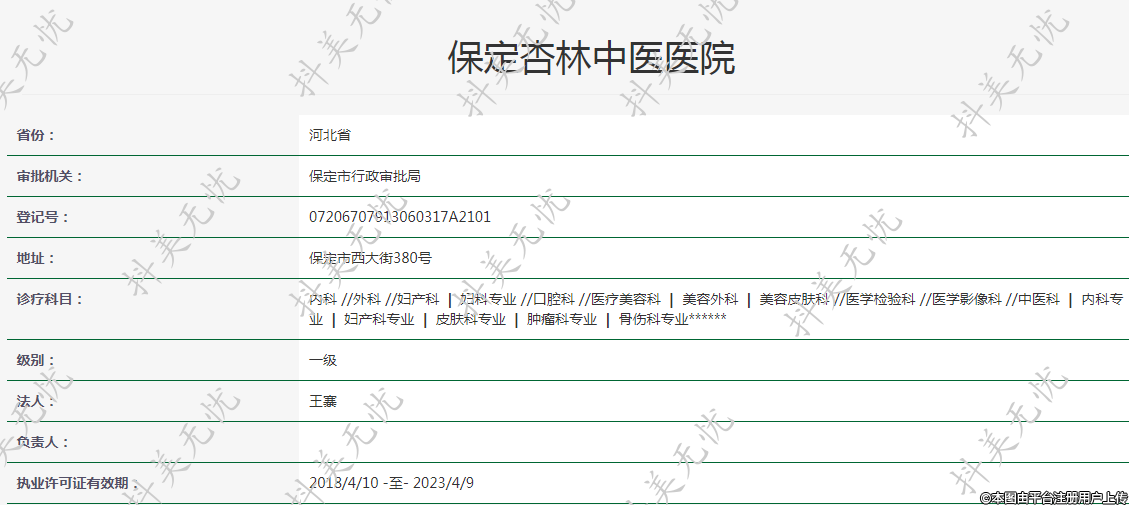1129x505 pixels.
Task: Click the 中医科 department entry
Action: [1039, 299]
